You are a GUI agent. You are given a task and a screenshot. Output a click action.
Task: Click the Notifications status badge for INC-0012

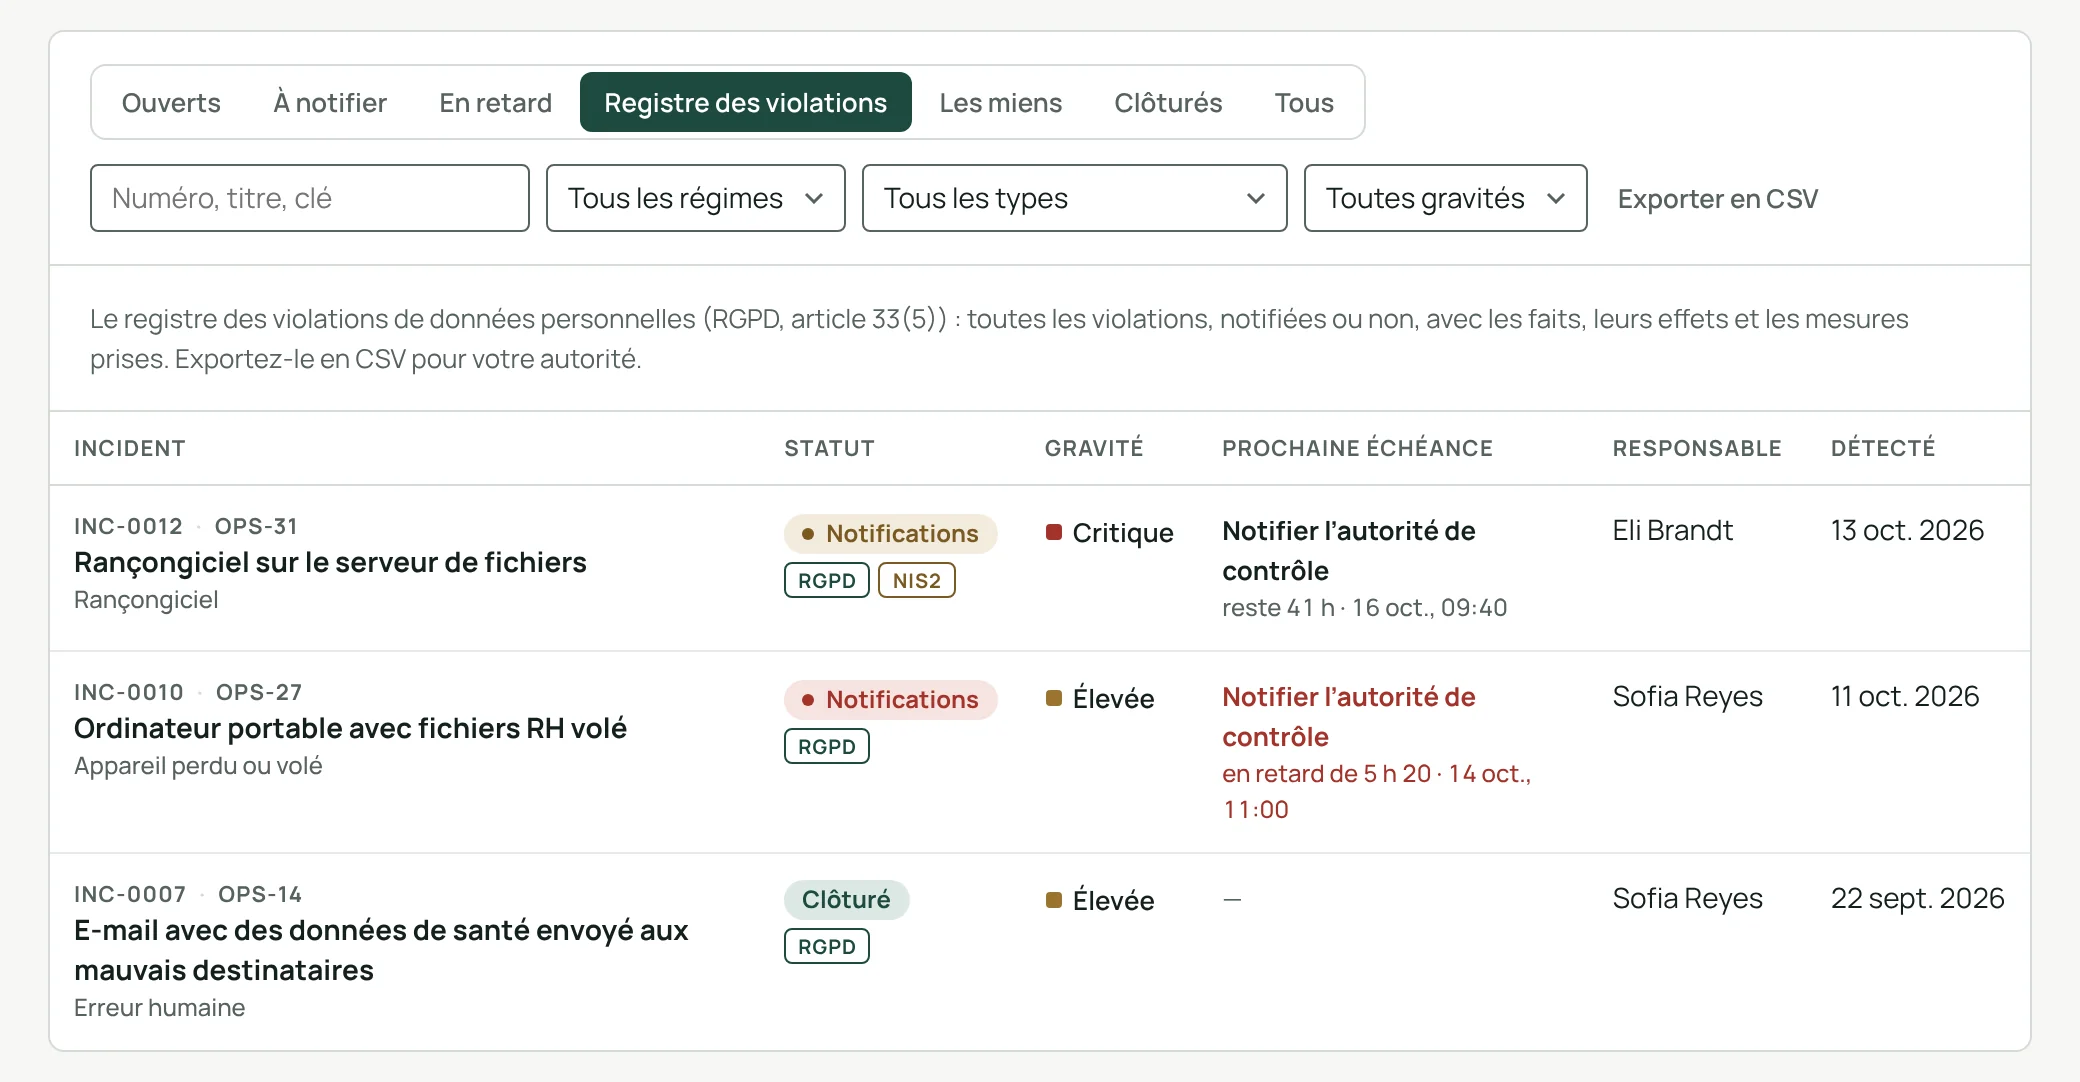point(890,533)
